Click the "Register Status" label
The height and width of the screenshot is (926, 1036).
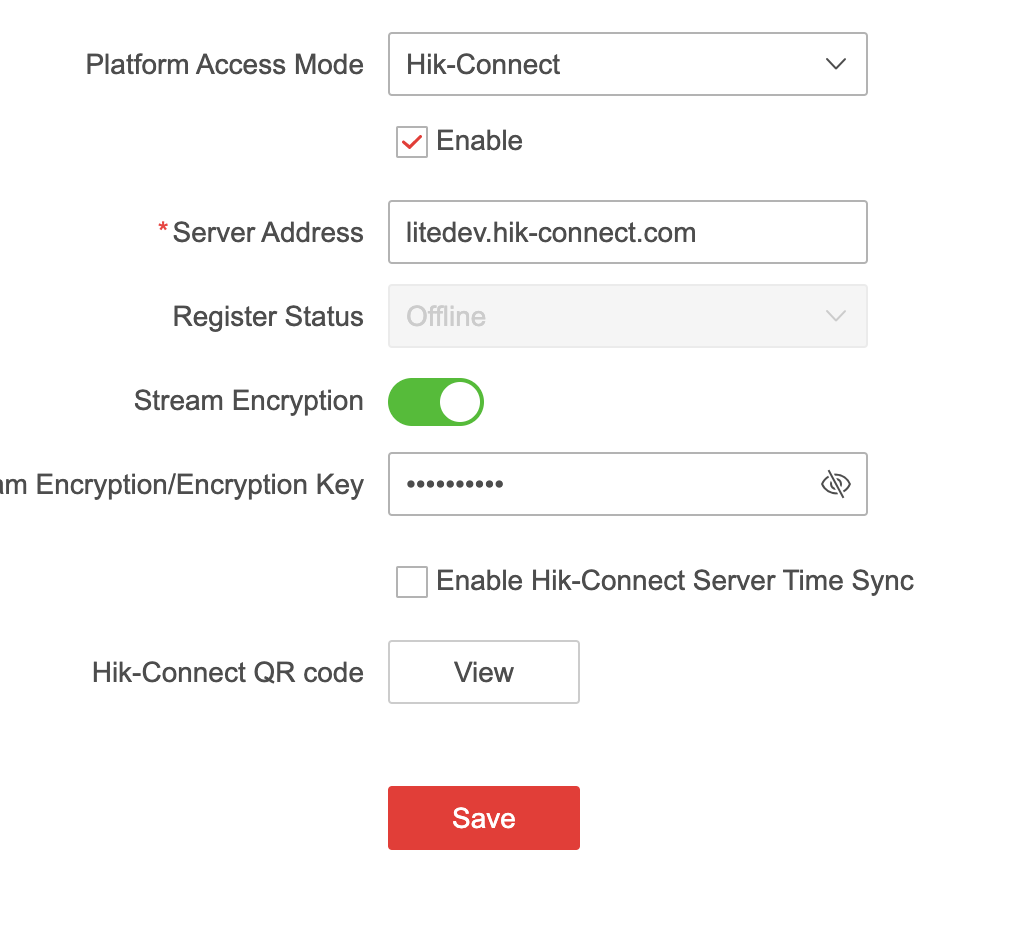(267, 317)
